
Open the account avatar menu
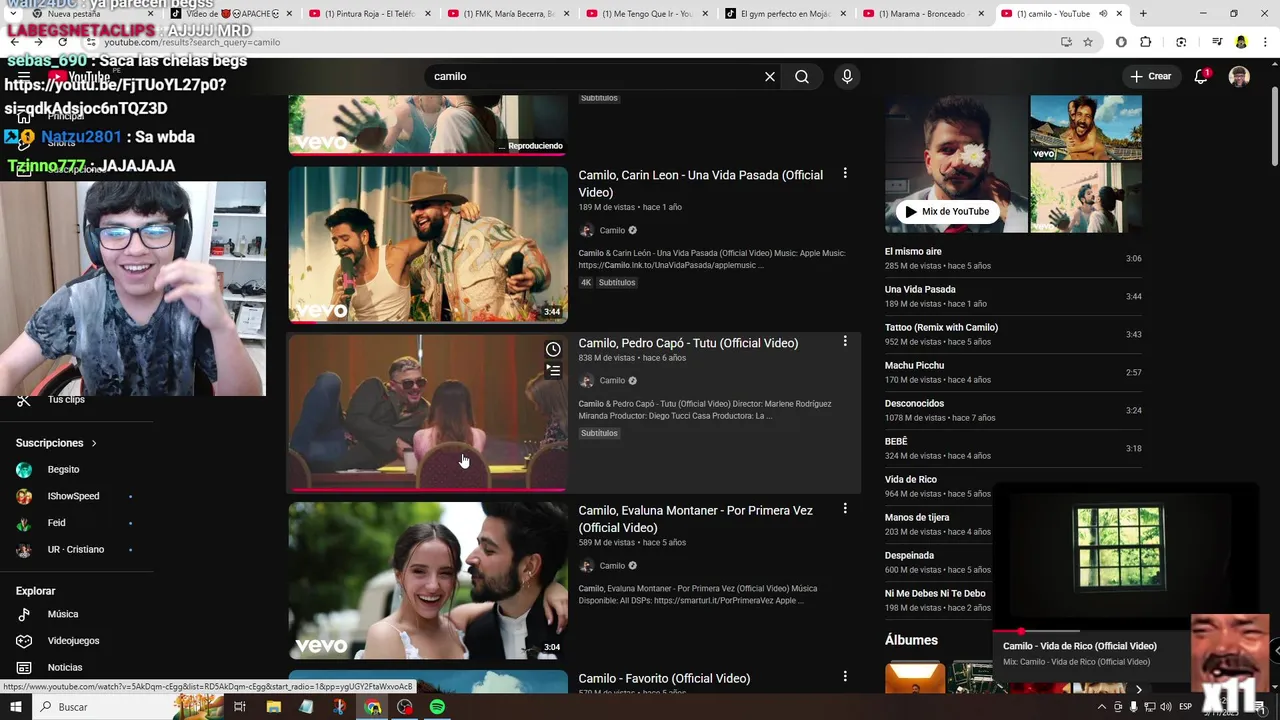click(1239, 77)
